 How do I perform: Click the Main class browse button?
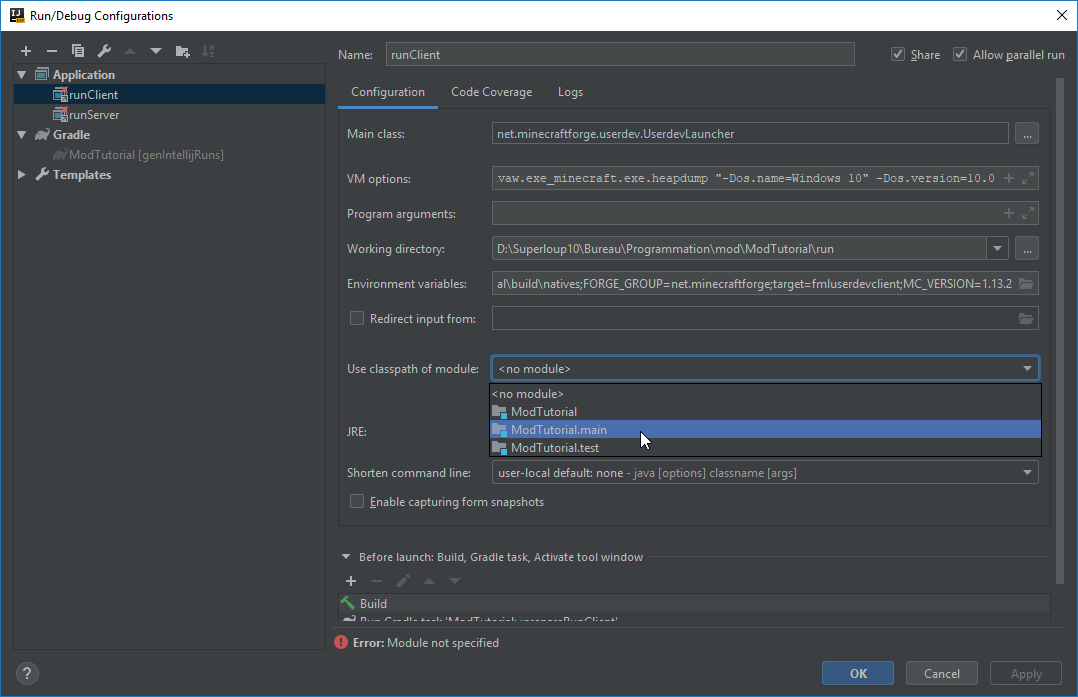(x=1027, y=133)
